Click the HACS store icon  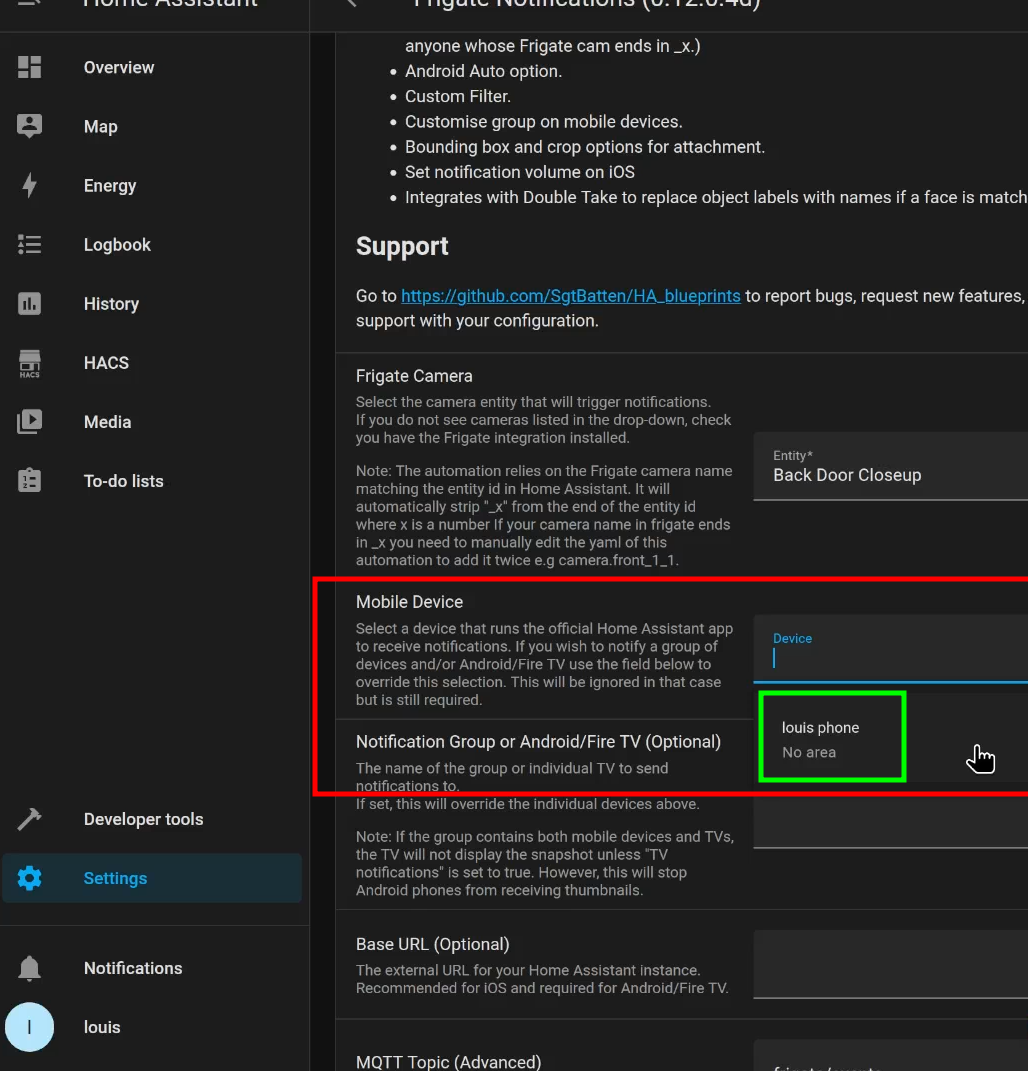(29, 363)
